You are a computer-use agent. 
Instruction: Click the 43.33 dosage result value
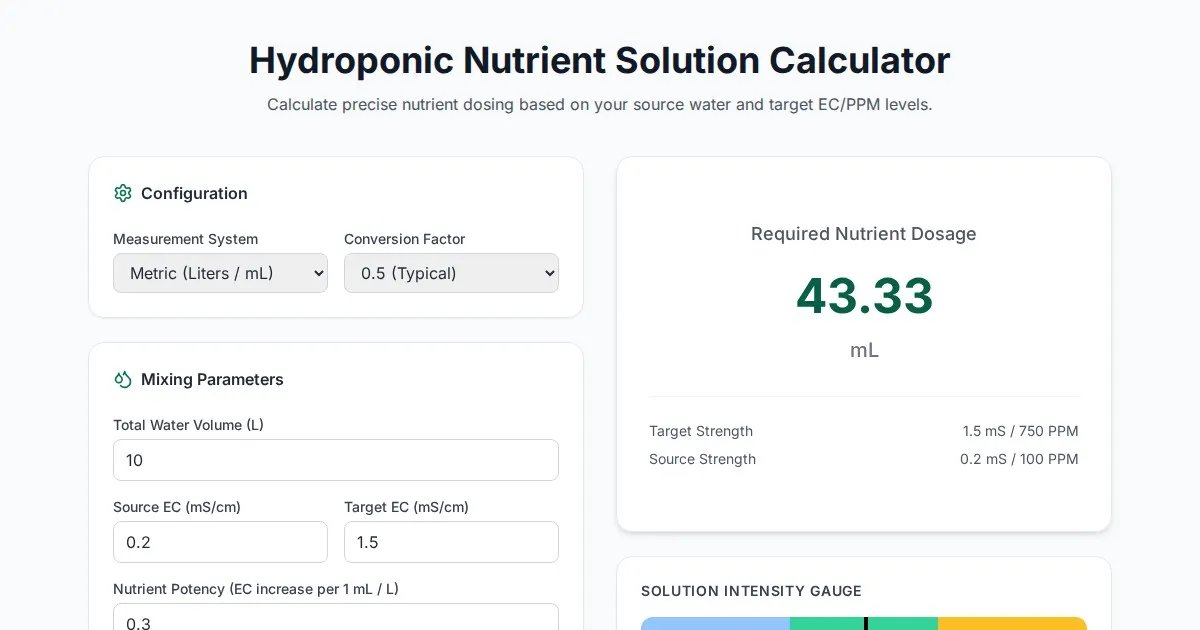[864, 296]
